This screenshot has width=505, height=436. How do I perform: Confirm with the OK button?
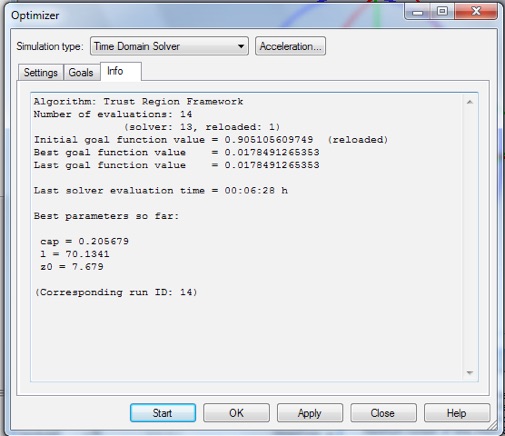point(236,413)
